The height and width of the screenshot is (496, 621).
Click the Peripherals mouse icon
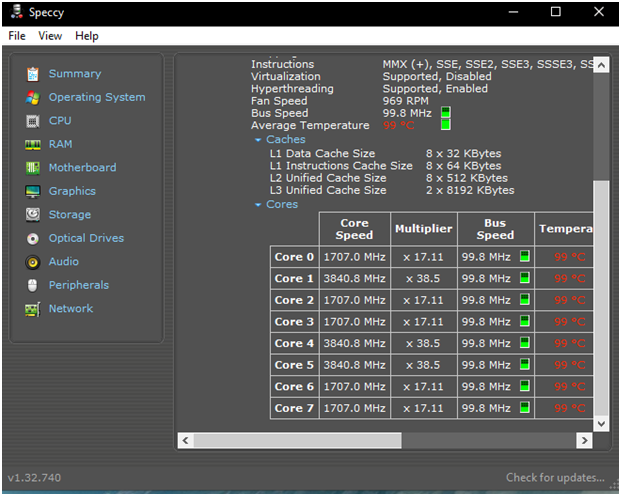[x=32, y=285]
